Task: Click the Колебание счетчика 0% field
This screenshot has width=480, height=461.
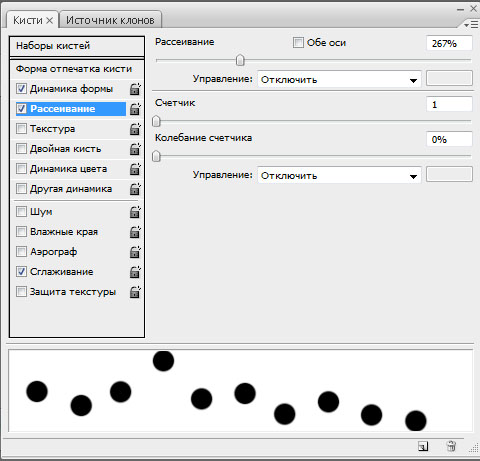Action: (x=449, y=139)
